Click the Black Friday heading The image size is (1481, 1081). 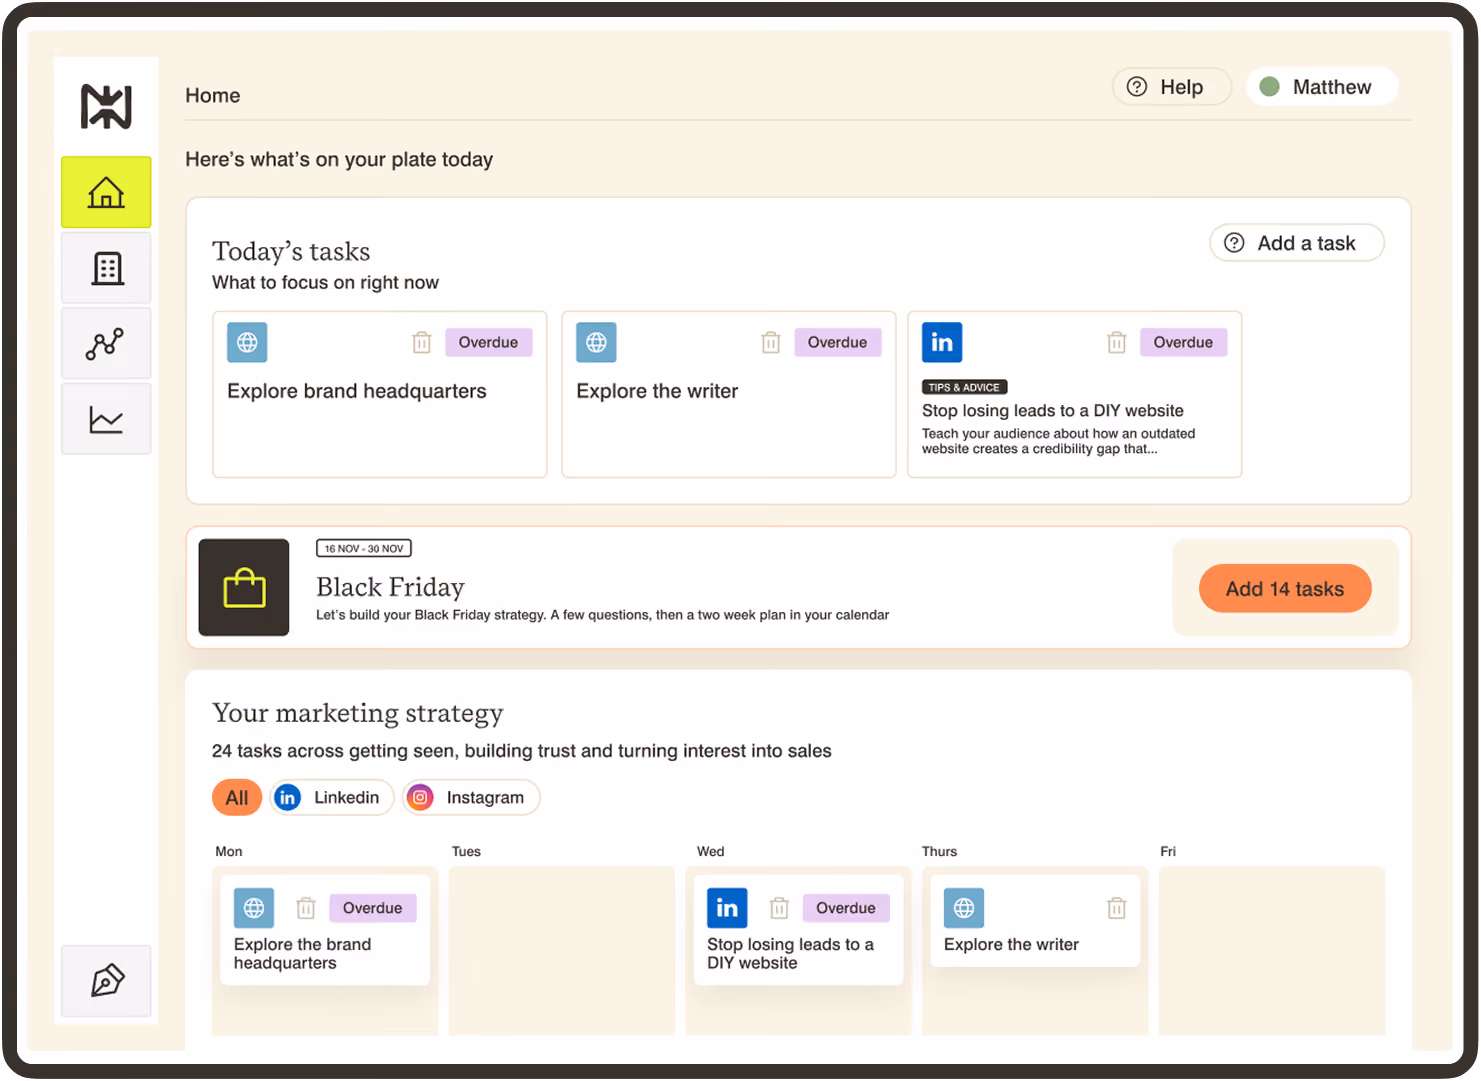tap(390, 587)
